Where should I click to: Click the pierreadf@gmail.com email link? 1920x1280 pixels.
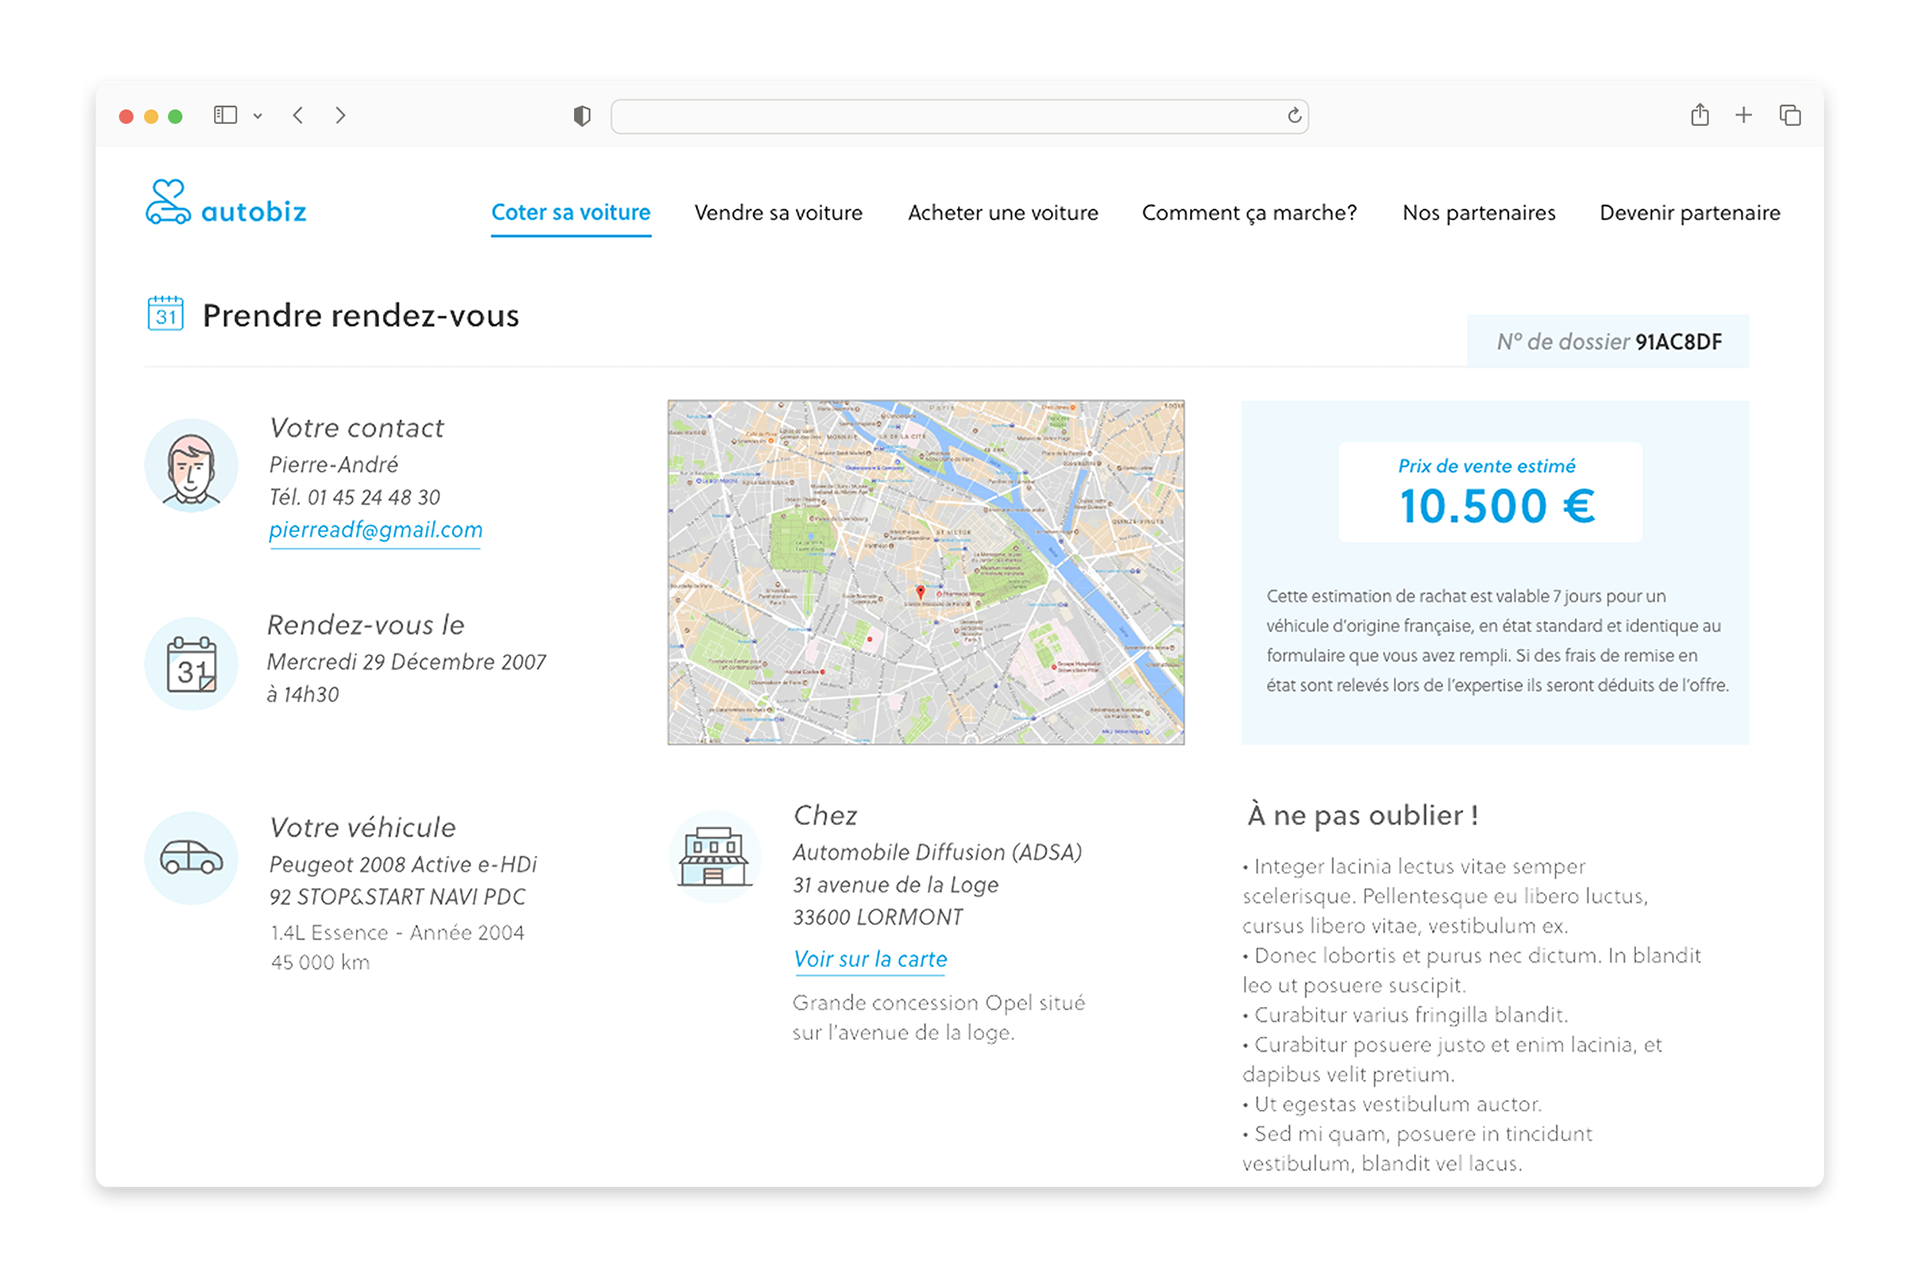coord(375,530)
